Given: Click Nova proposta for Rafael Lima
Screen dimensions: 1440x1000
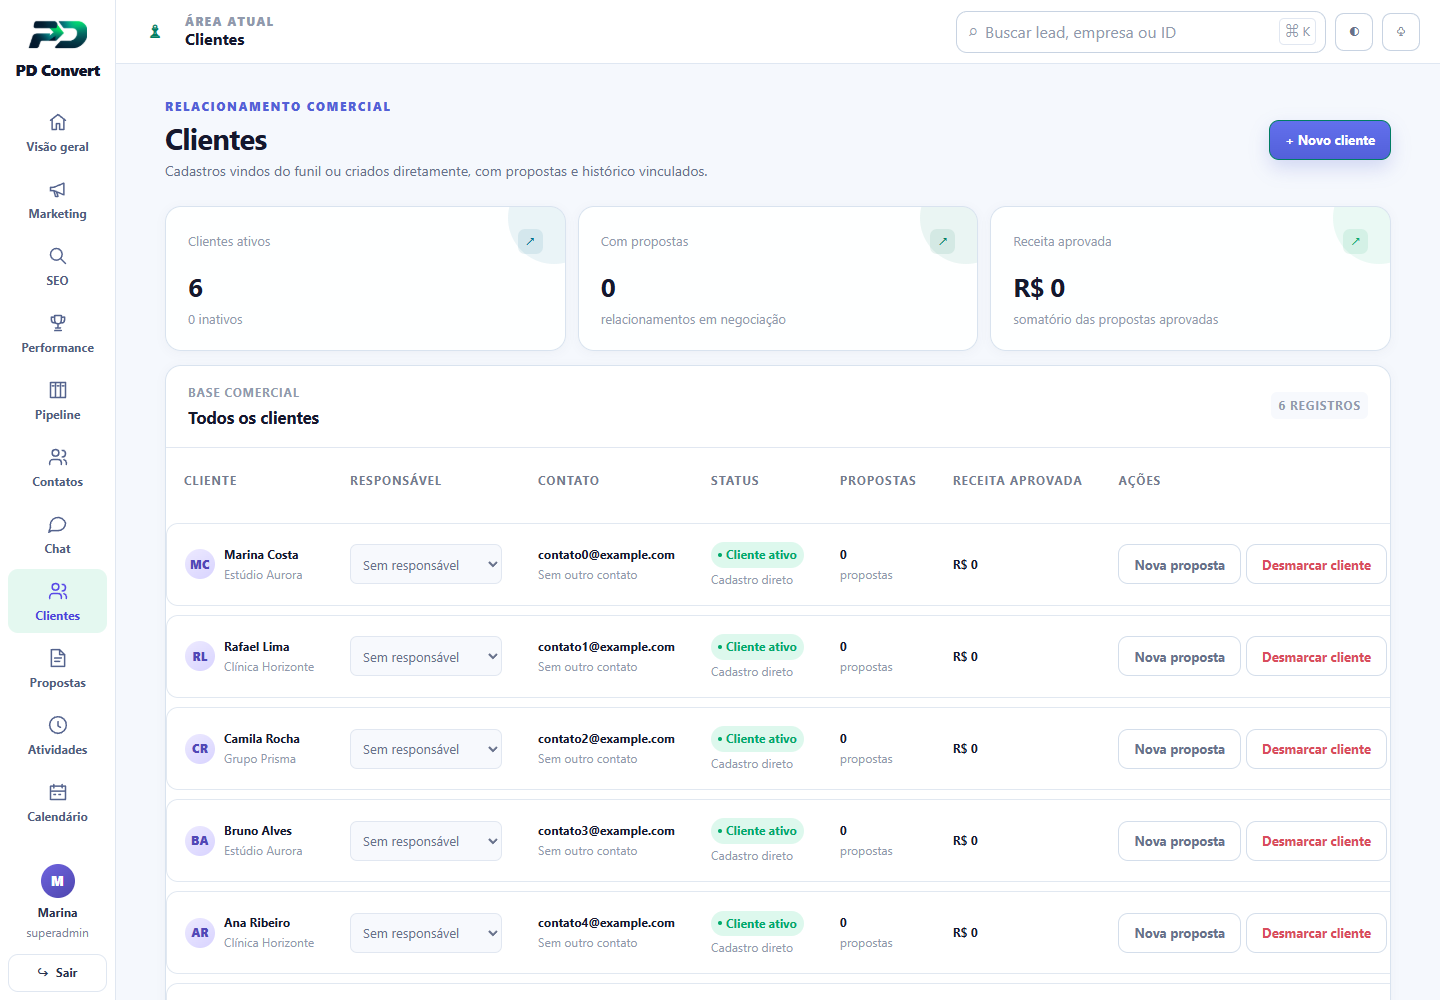Looking at the screenshot, I should tap(1179, 657).
